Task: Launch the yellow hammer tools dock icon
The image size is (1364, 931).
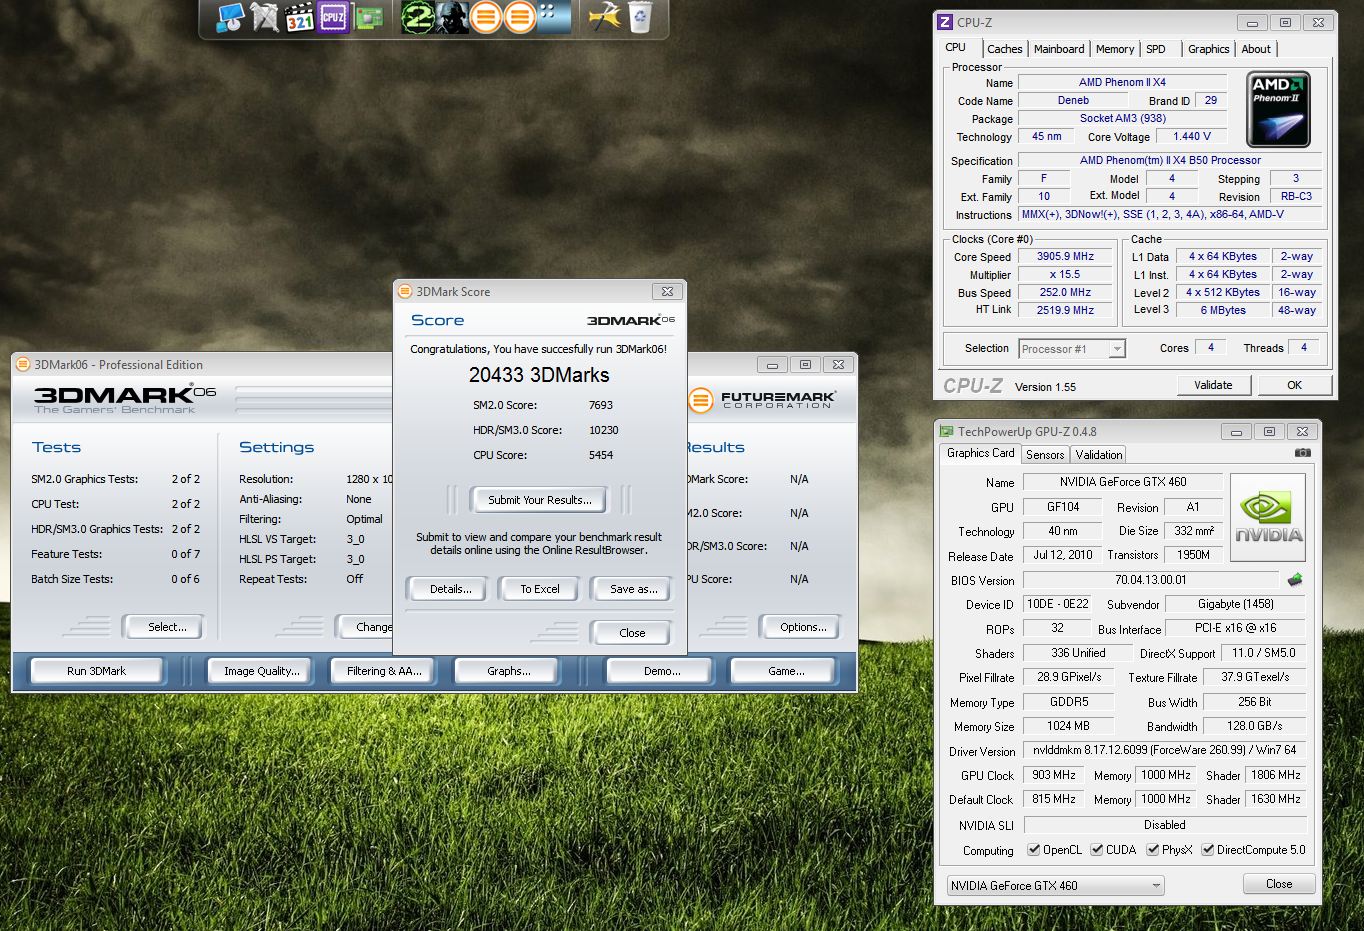Action: (605, 17)
